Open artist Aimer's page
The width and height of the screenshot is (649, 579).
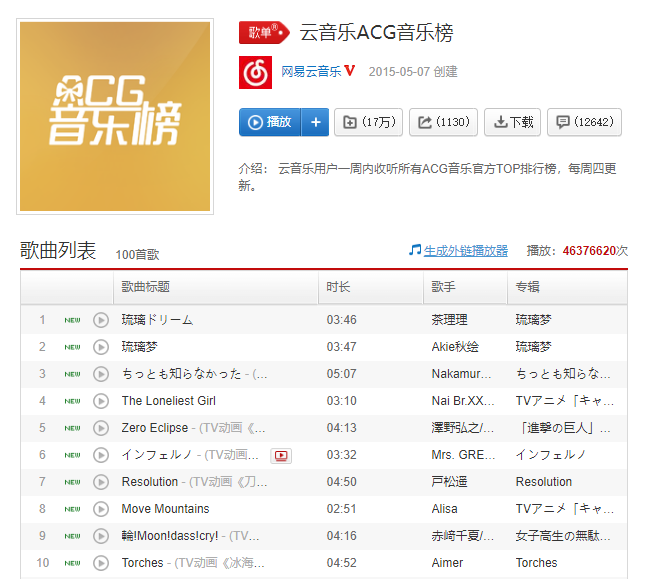pyautogui.click(x=447, y=563)
